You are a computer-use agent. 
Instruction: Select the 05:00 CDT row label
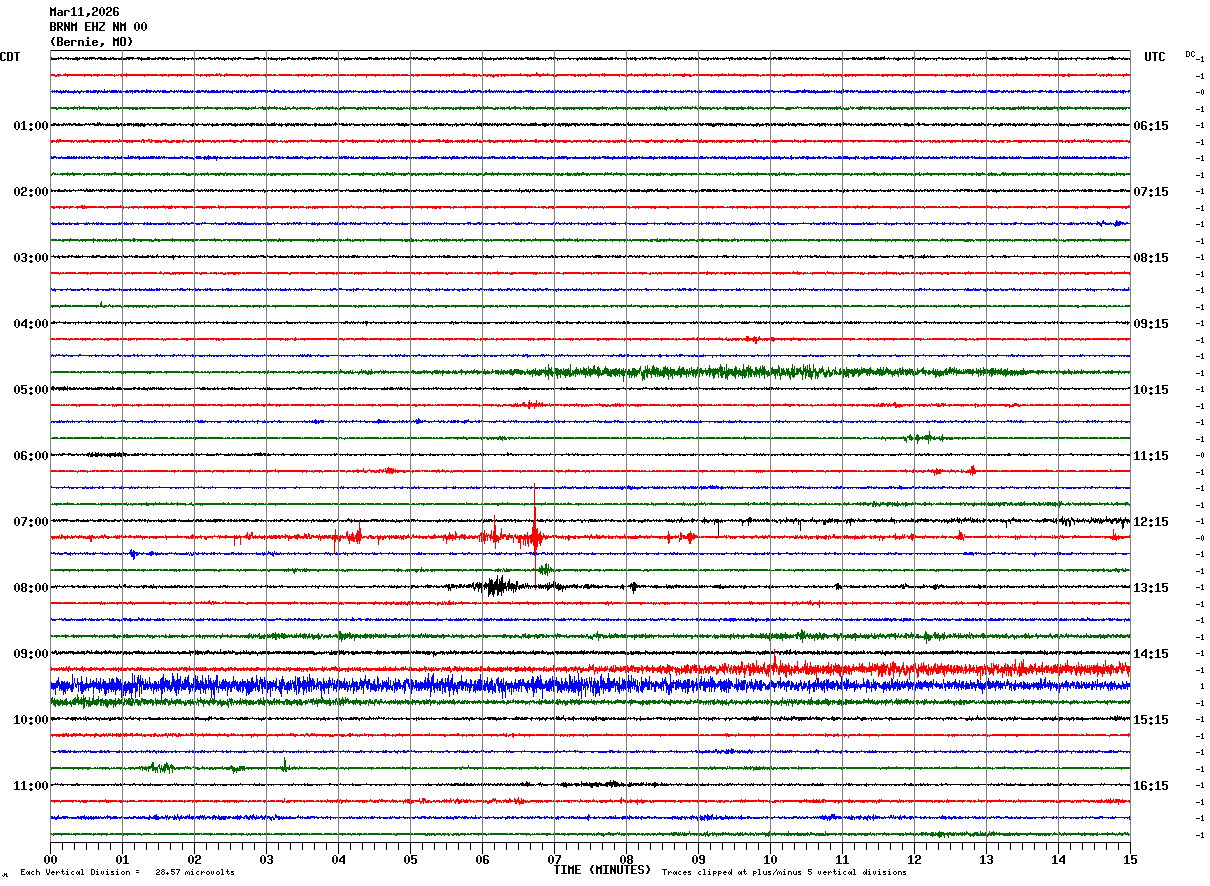tap(30, 390)
